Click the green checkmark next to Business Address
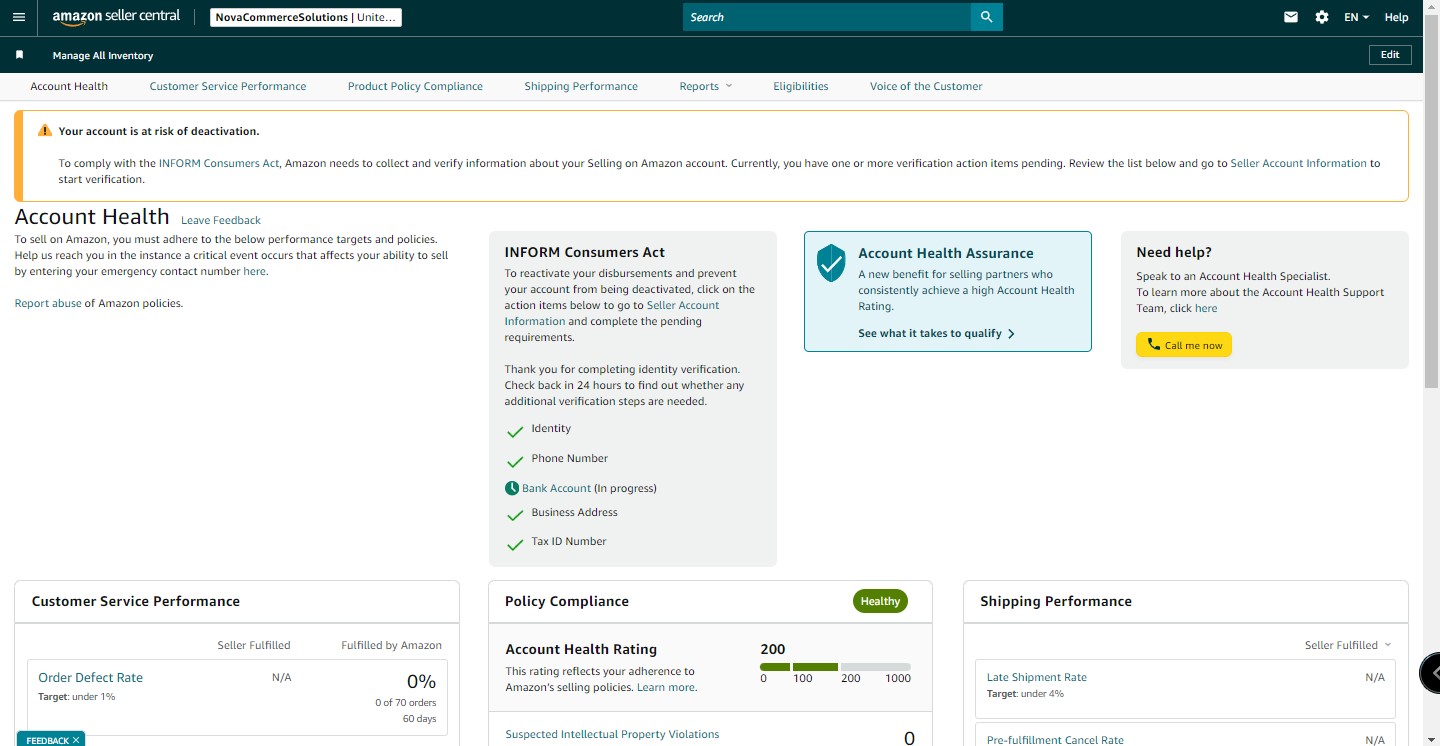This screenshot has width=1440, height=746. click(x=515, y=516)
